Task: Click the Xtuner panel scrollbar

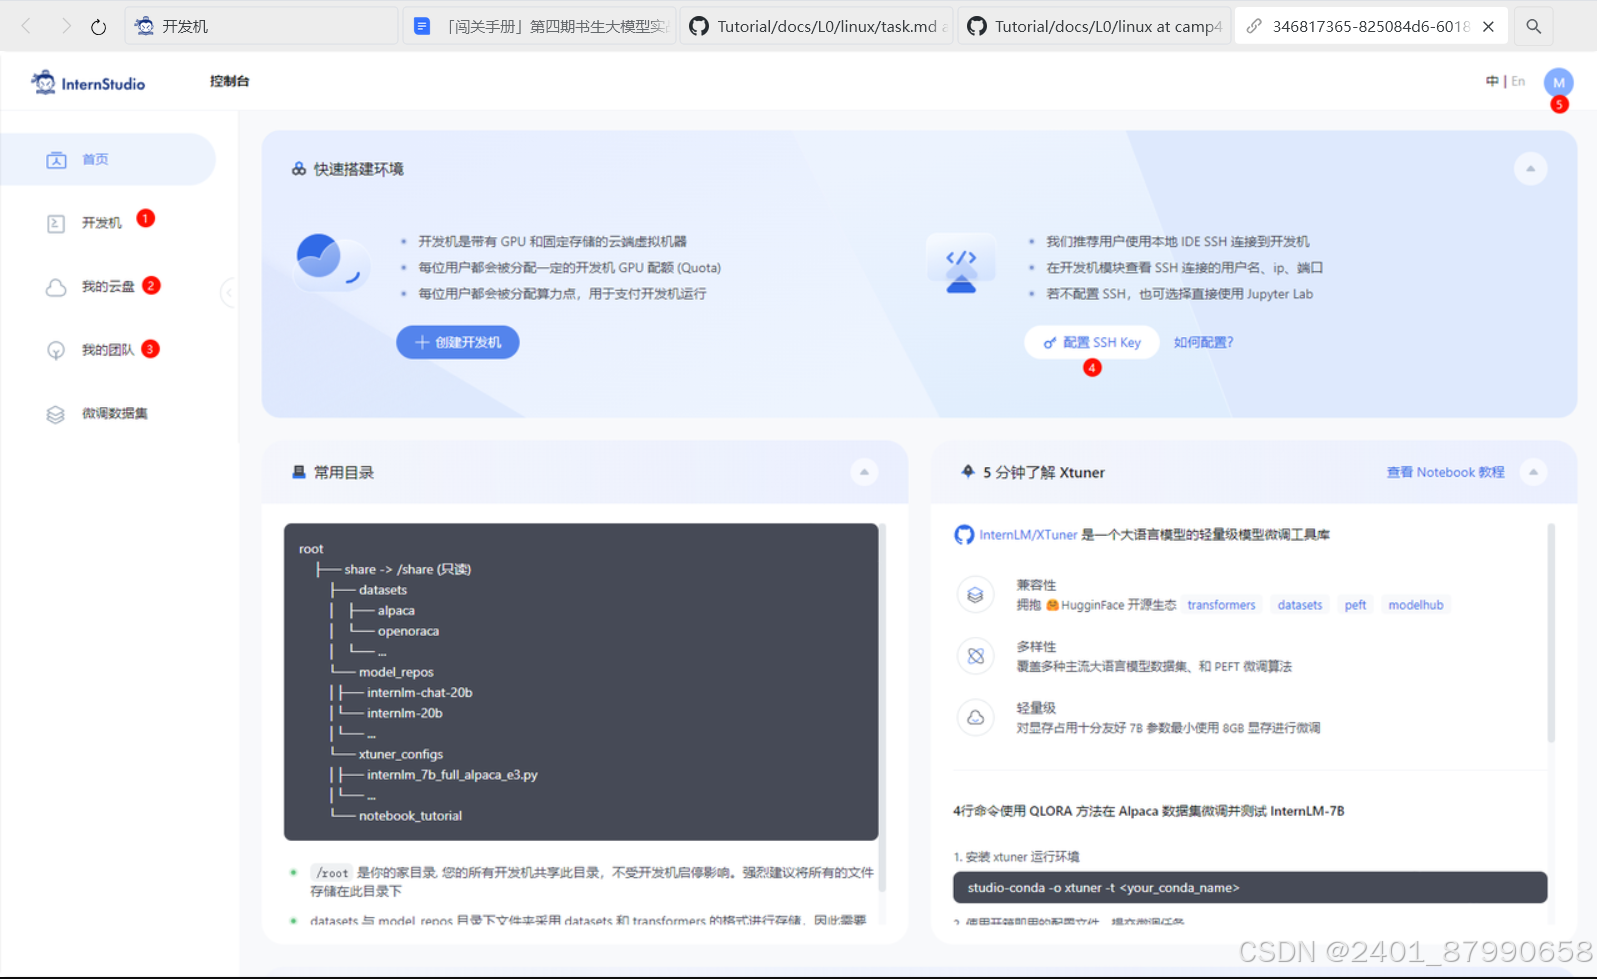Action: tap(1551, 632)
